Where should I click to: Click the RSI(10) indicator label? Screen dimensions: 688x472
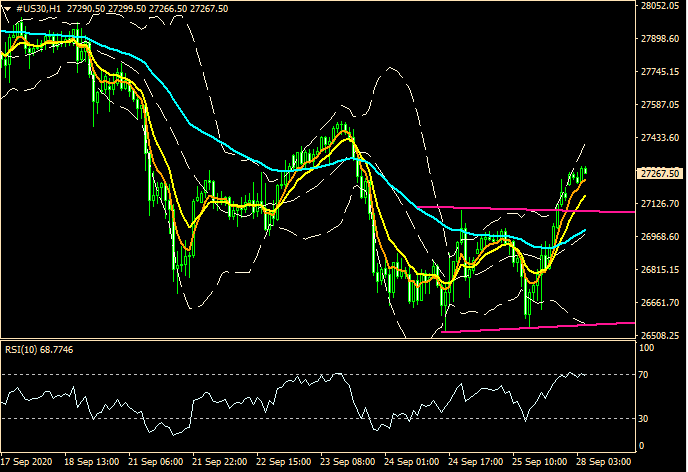[32, 348]
